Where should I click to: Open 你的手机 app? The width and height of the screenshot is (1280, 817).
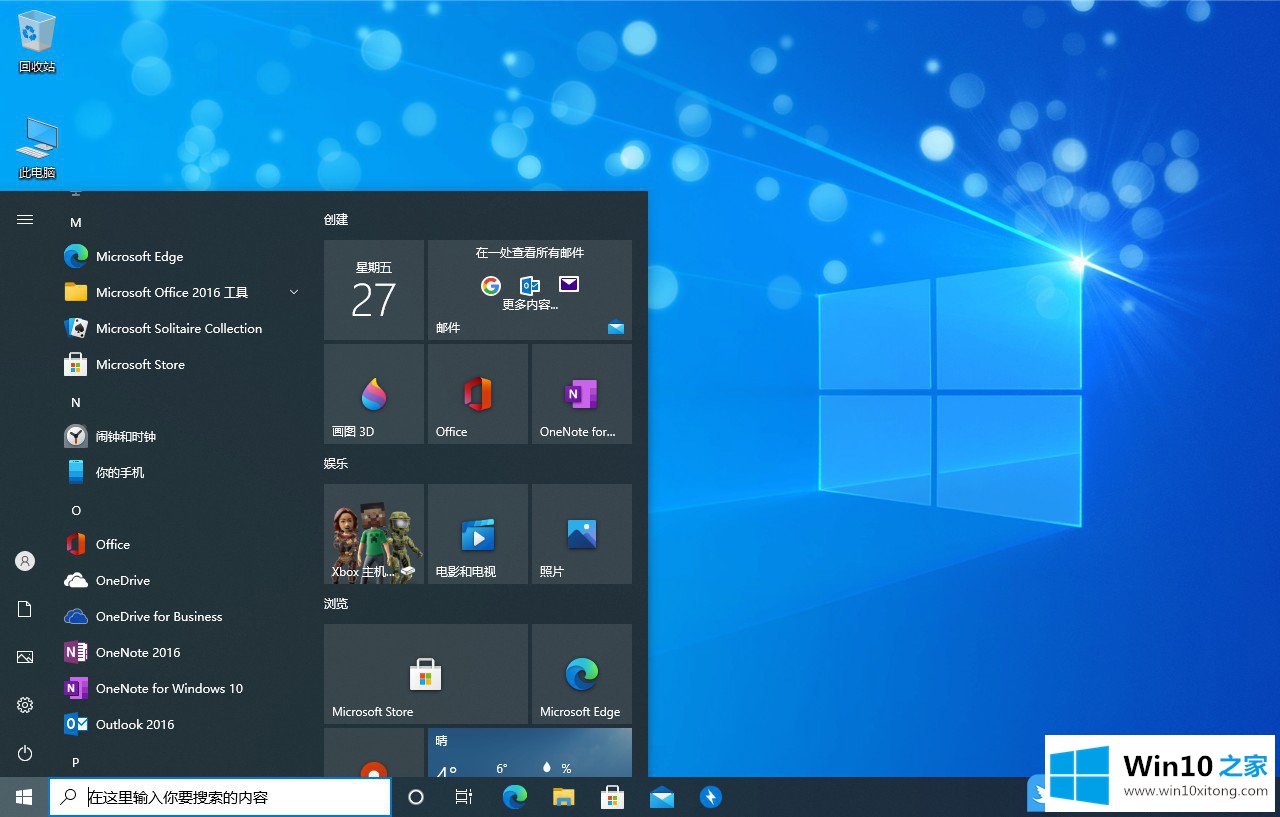[x=182, y=473]
